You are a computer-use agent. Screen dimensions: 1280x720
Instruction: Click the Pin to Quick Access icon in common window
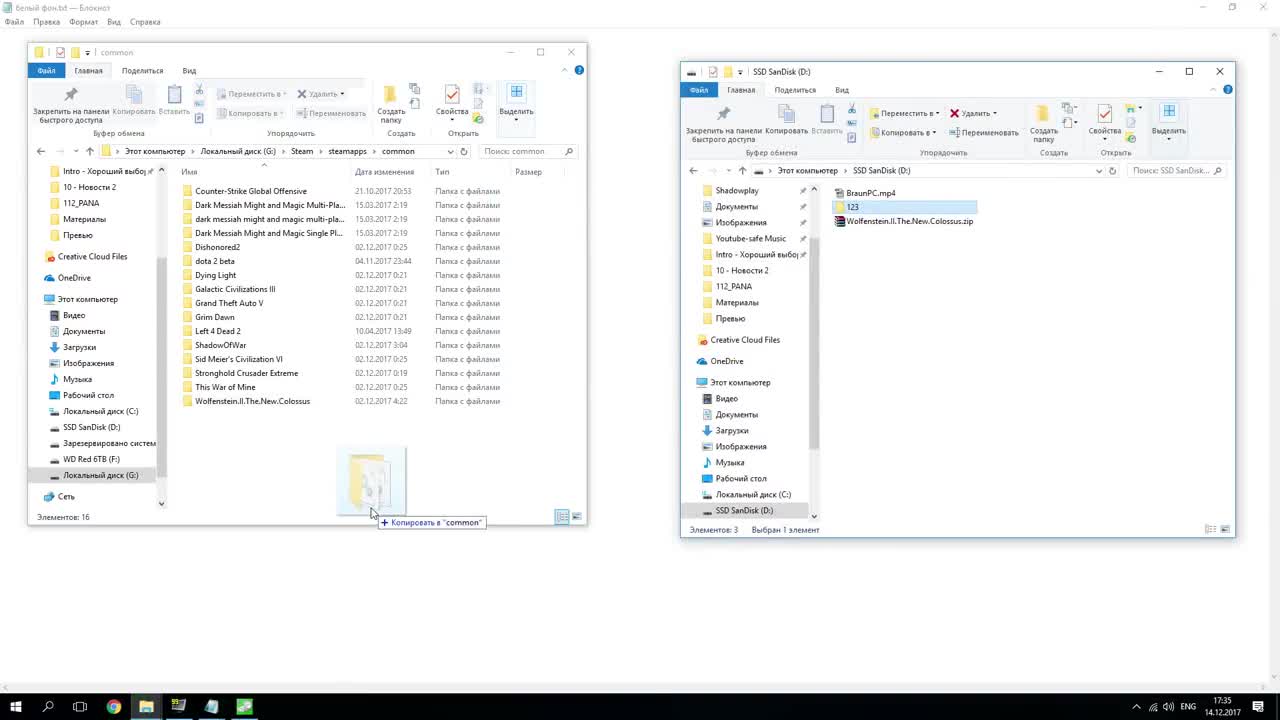[71, 94]
